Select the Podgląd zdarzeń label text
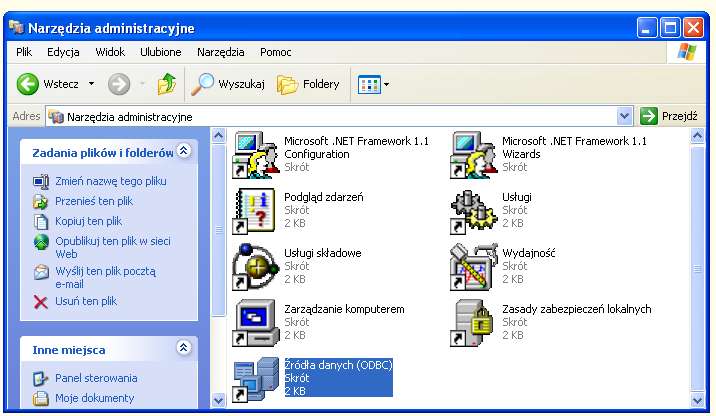Screen dimensions: 716x416 tap(324, 197)
